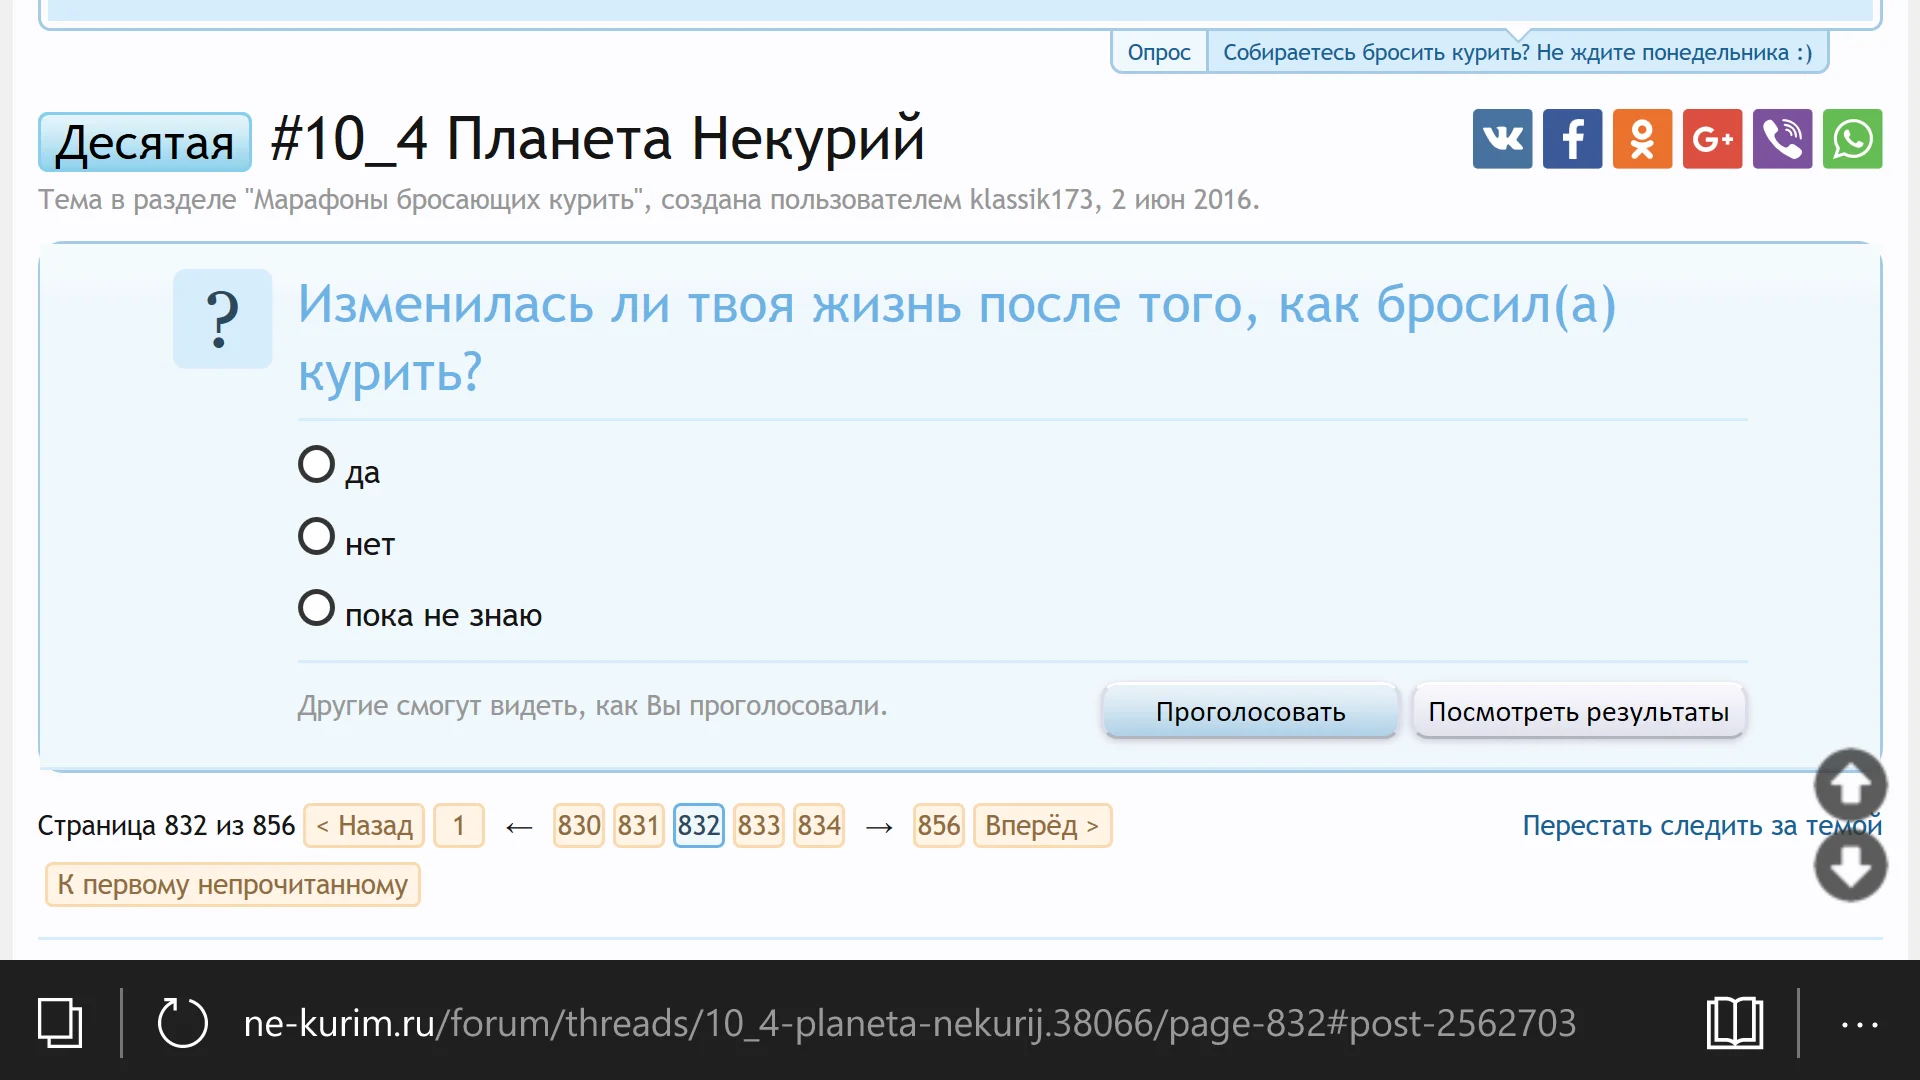
Task: Go to page 833
Action: point(758,826)
